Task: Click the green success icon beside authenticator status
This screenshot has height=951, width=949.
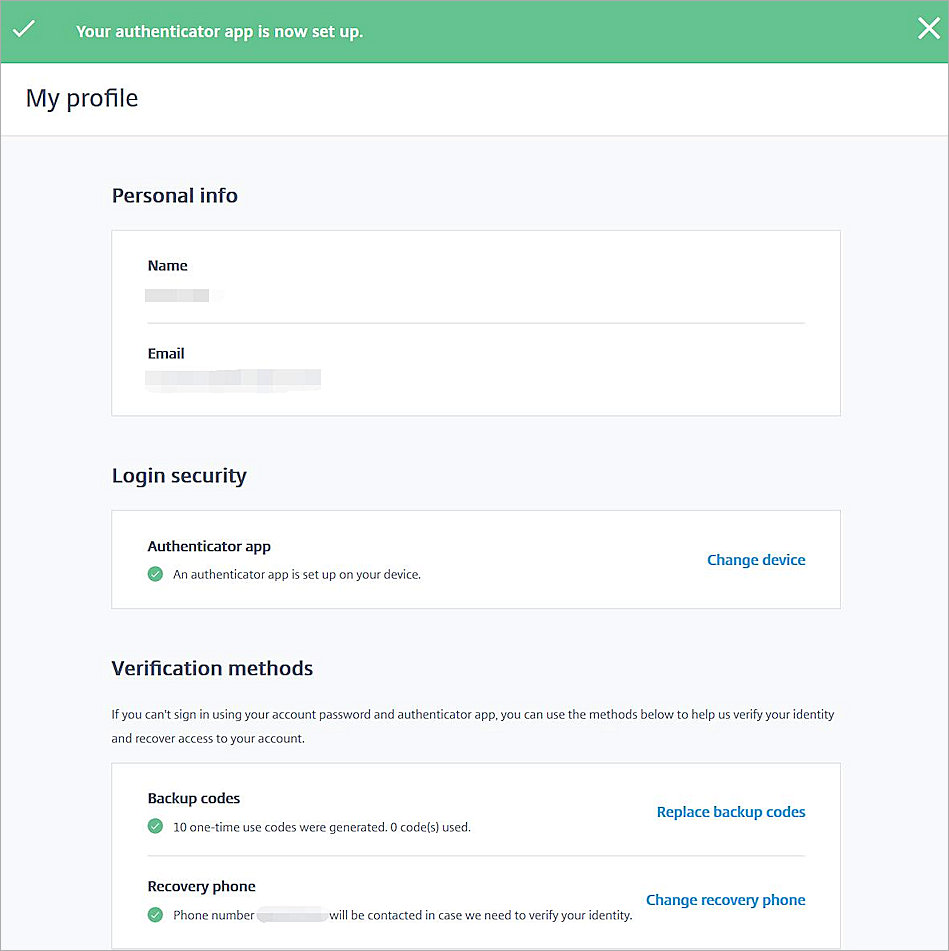Action: click(x=155, y=574)
